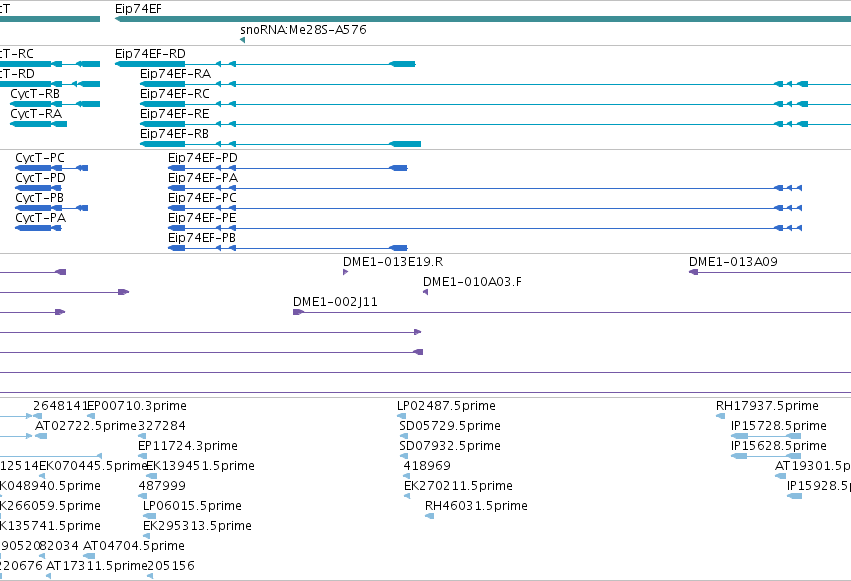Click the SD07932.5prime label

[450, 446]
